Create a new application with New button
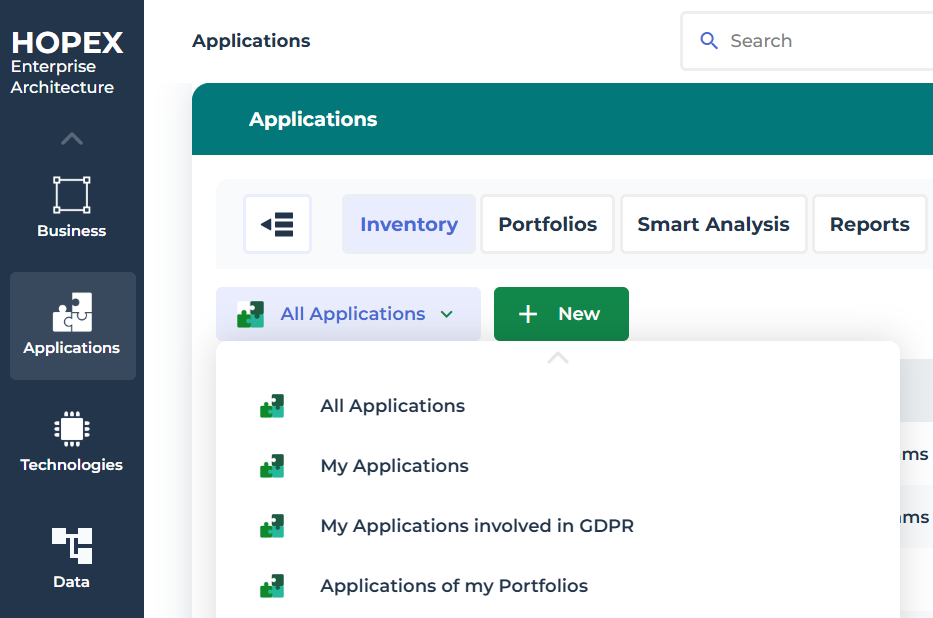Viewport: 933px width, 618px height. tap(561, 314)
